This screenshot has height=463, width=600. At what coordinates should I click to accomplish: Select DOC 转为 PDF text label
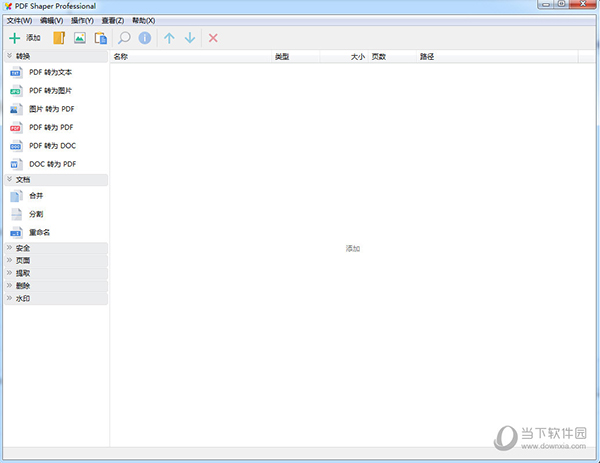point(53,164)
